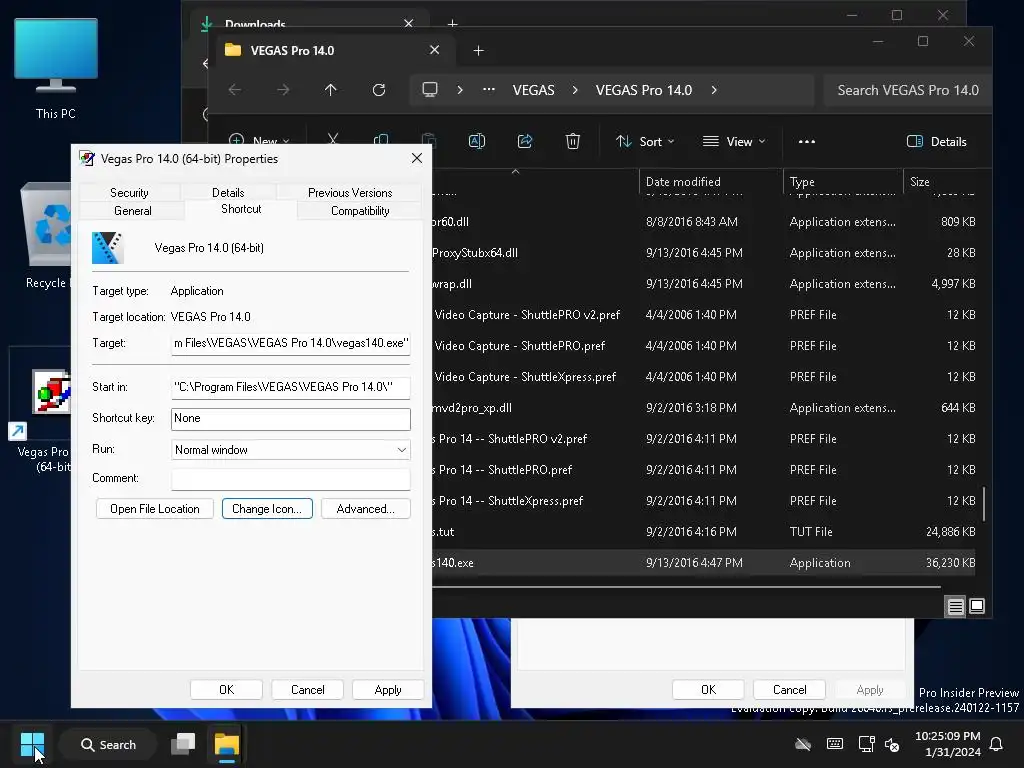Select the Shortcut tab
The image size is (1024, 768).
point(241,209)
